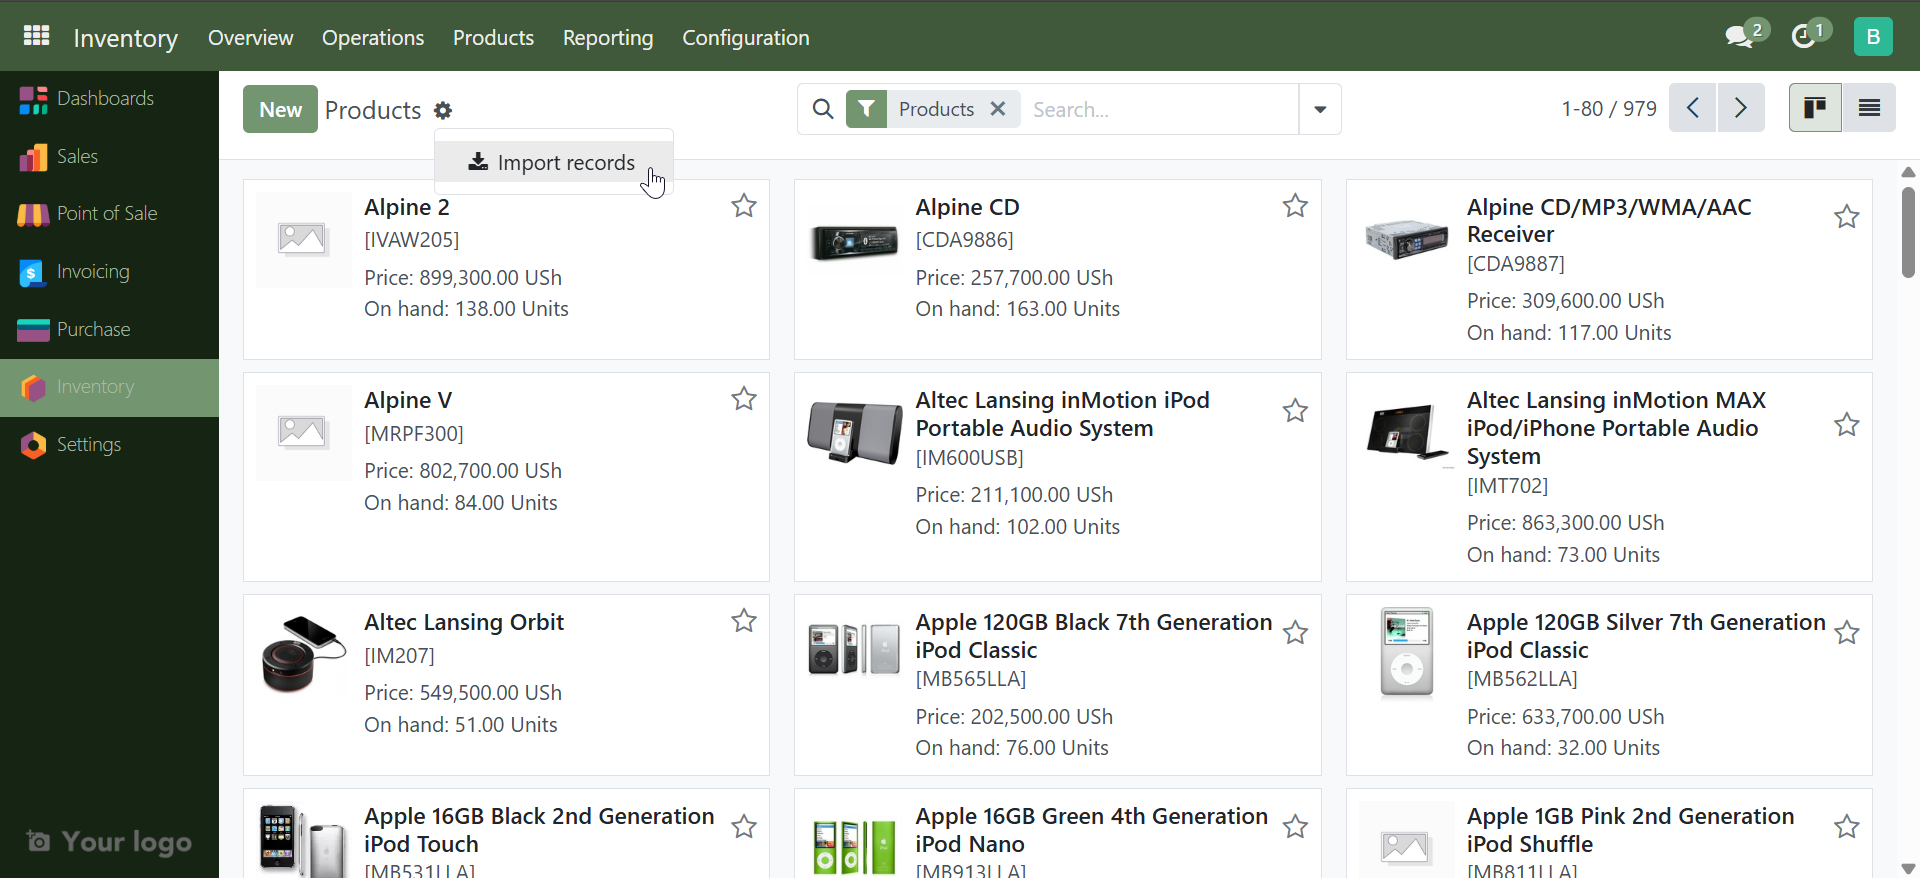Focus the Search input field
This screenshot has width=1920, height=878.
[1160, 109]
